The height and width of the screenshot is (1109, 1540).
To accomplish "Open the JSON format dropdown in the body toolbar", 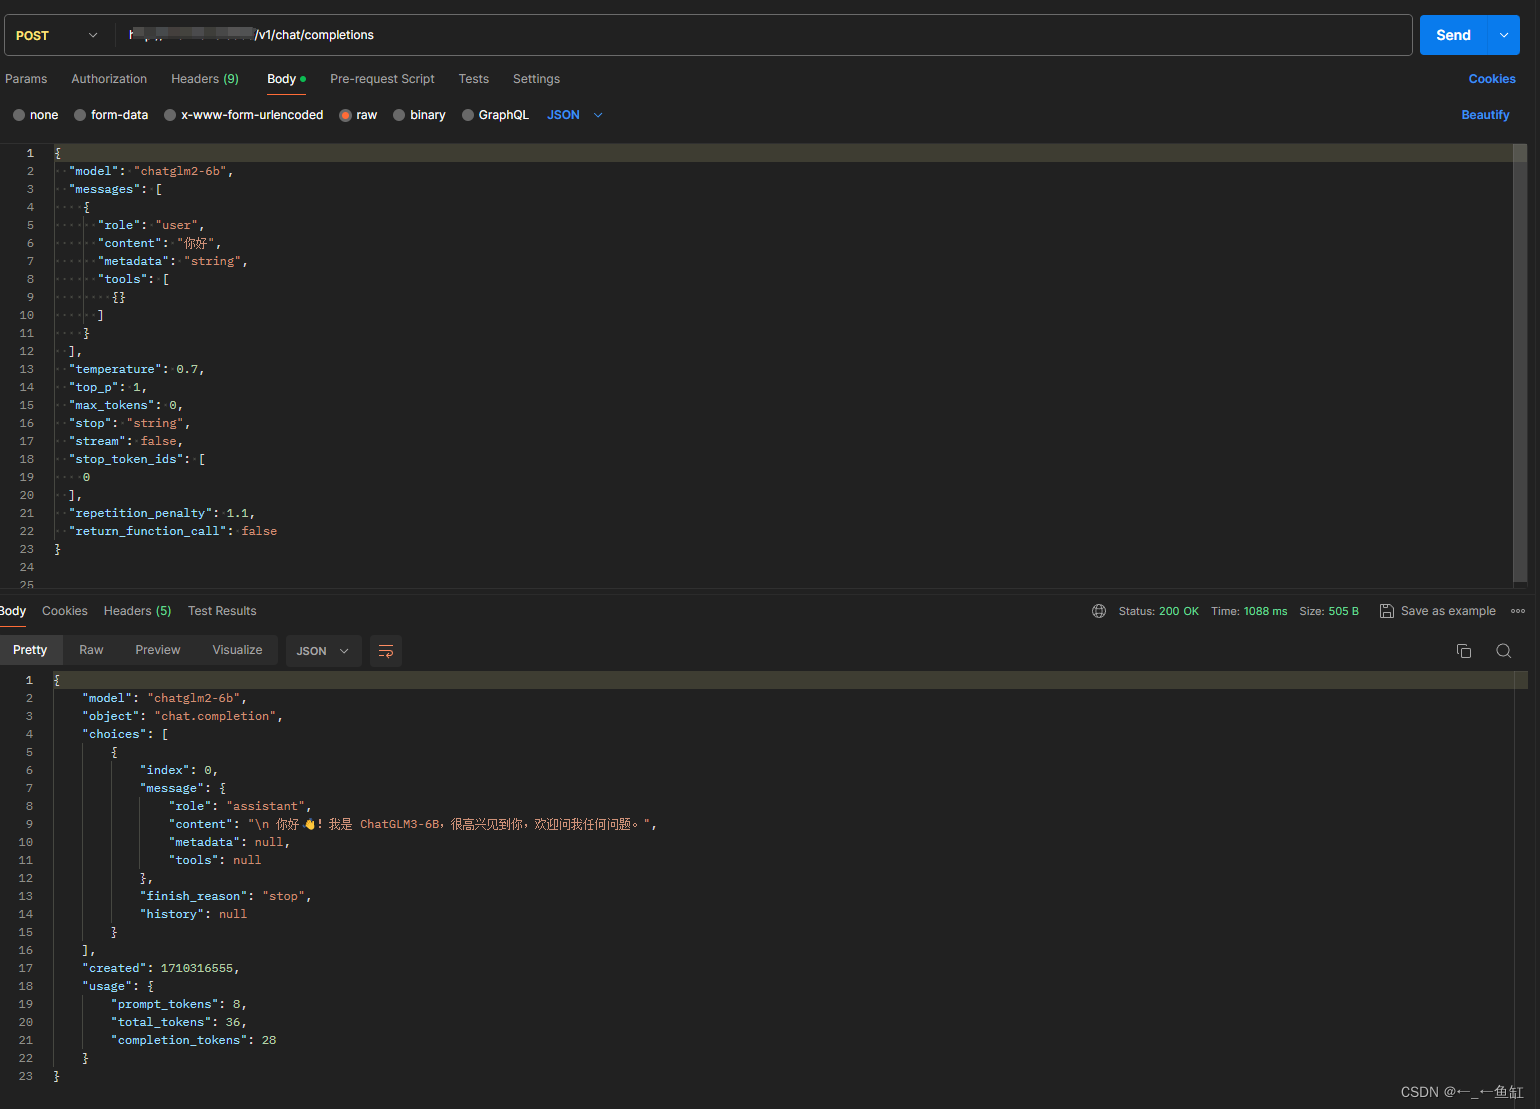I will 575,114.
